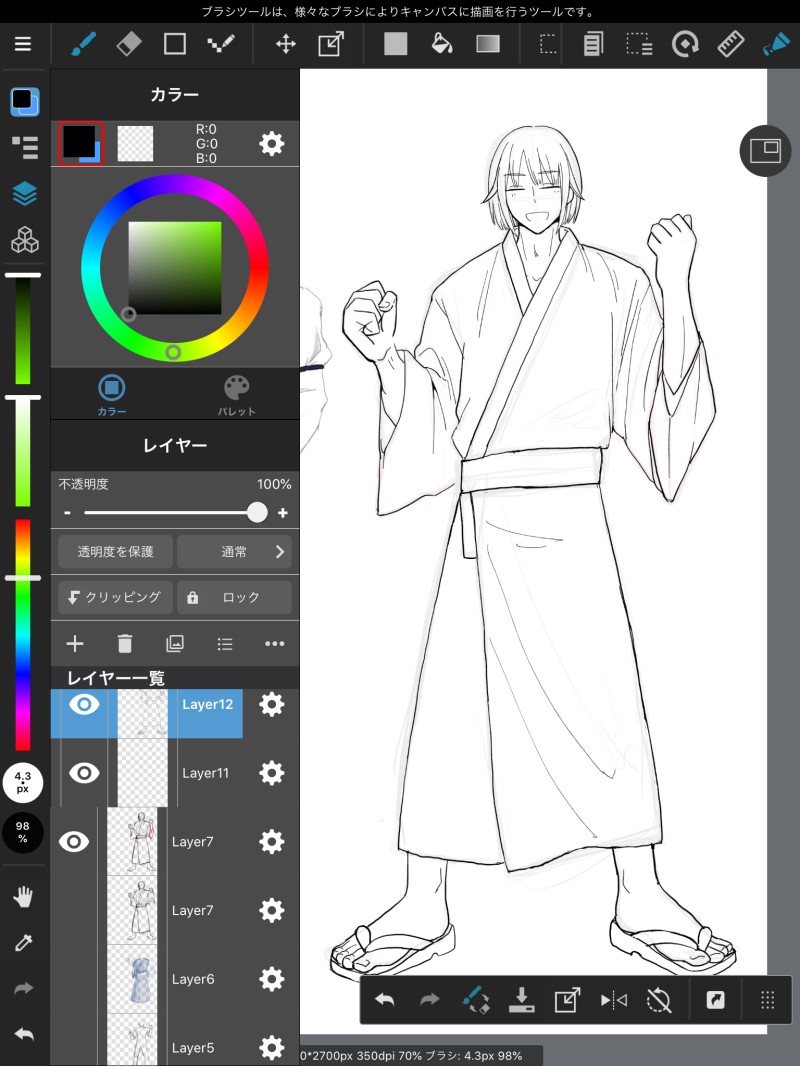Select the dot/polyline shape tool

(x=220, y=44)
